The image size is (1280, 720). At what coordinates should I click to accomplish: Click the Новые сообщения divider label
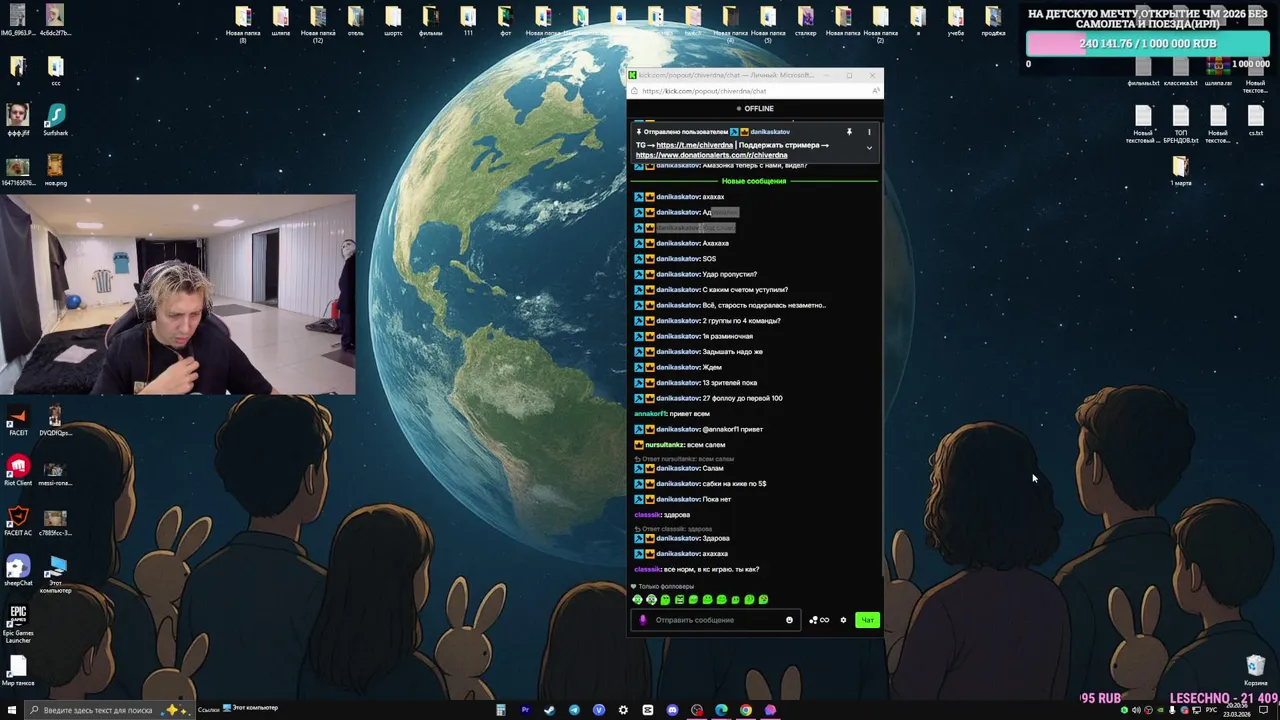[754, 181]
